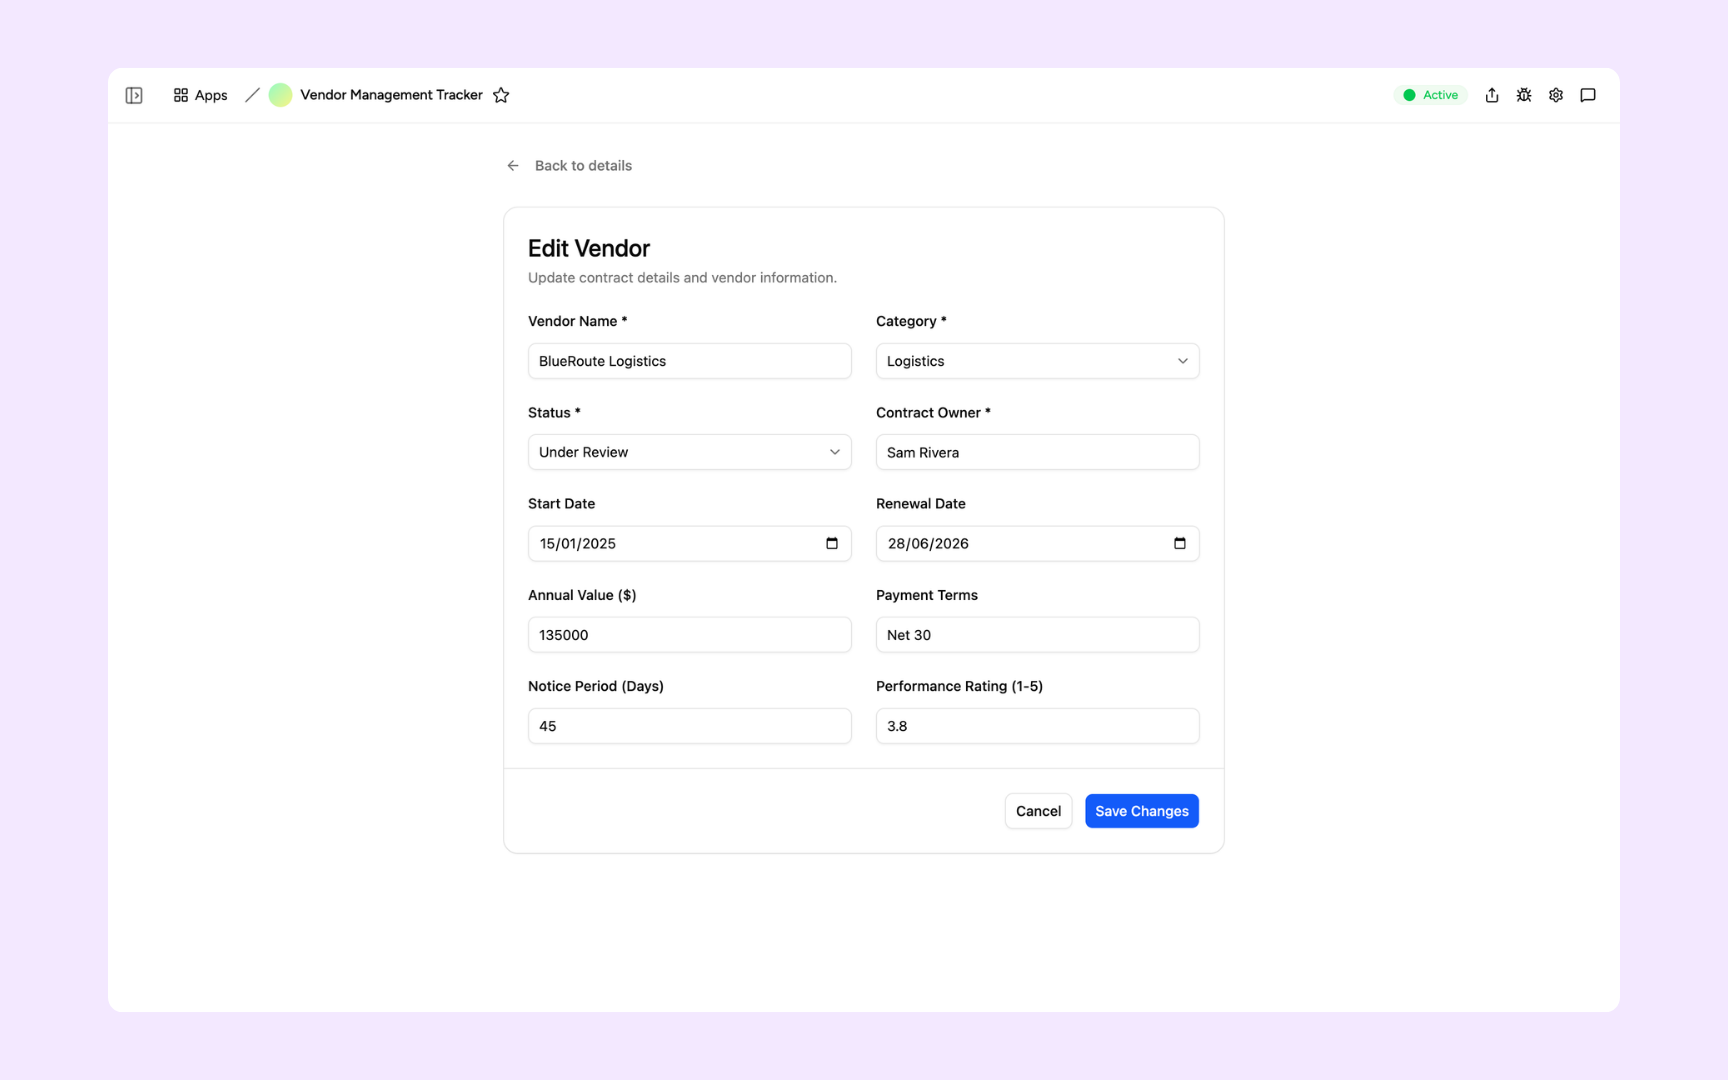This screenshot has height=1080, width=1728.
Task: Open the Status dropdown
Action: (689, 452)
